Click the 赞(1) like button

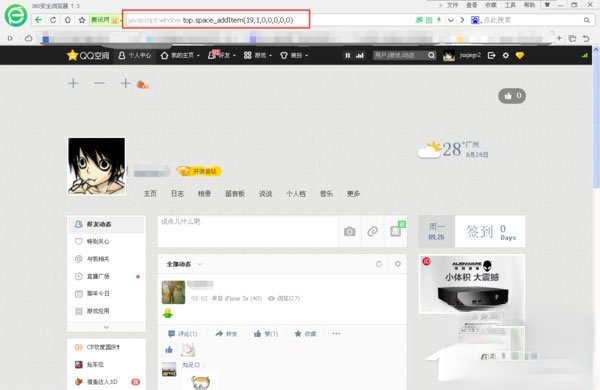(x=266, y=334)
